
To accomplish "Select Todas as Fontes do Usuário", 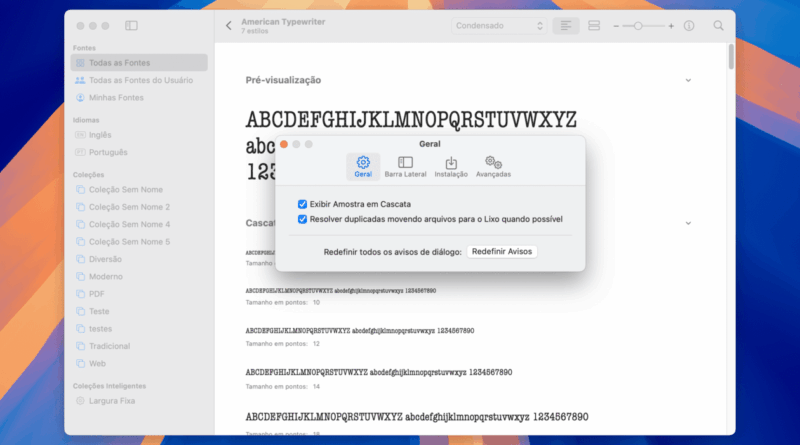I will coord(139,80).
